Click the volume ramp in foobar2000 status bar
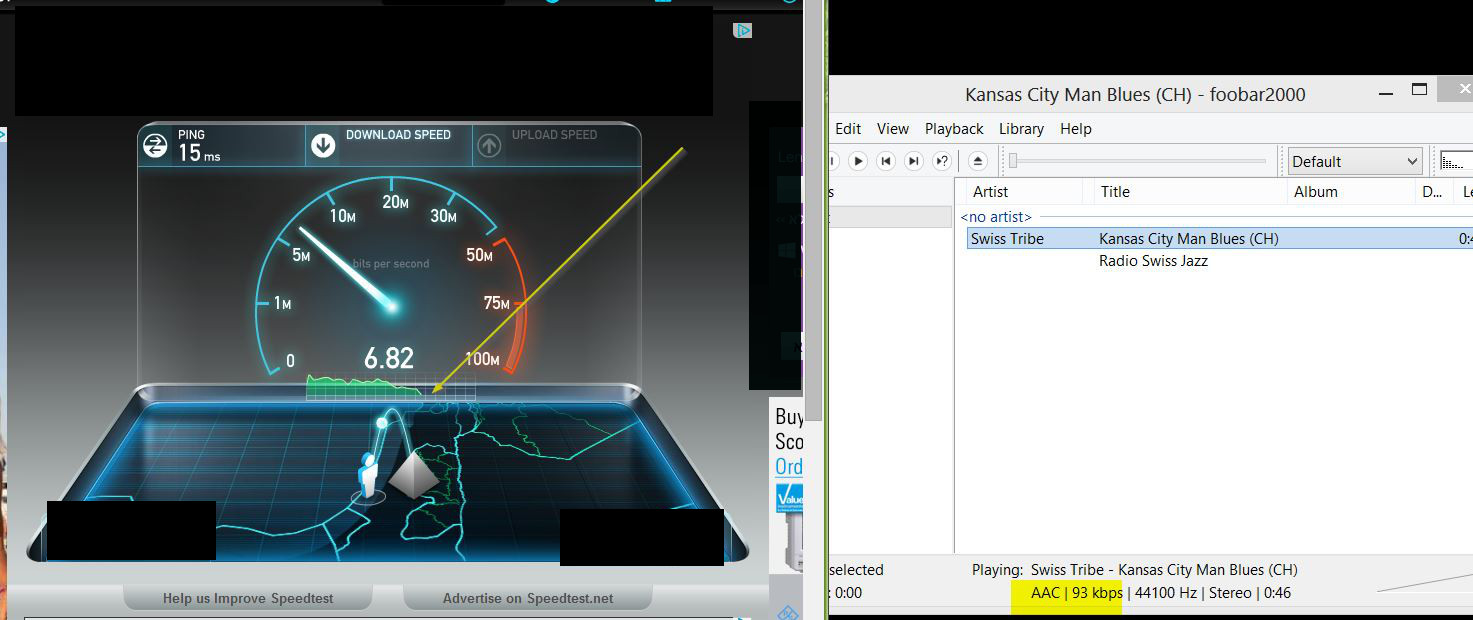Image resolution: width=1473 pixels, height=620 pixels. coord(1425,581)
